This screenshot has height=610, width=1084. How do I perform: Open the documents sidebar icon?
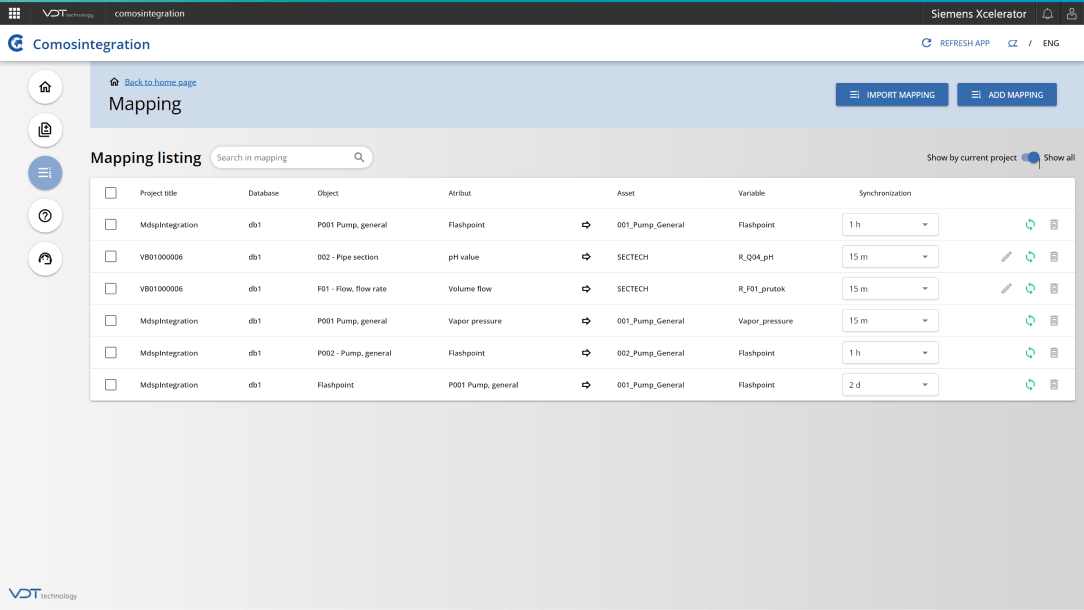click(x=45, y=130)
